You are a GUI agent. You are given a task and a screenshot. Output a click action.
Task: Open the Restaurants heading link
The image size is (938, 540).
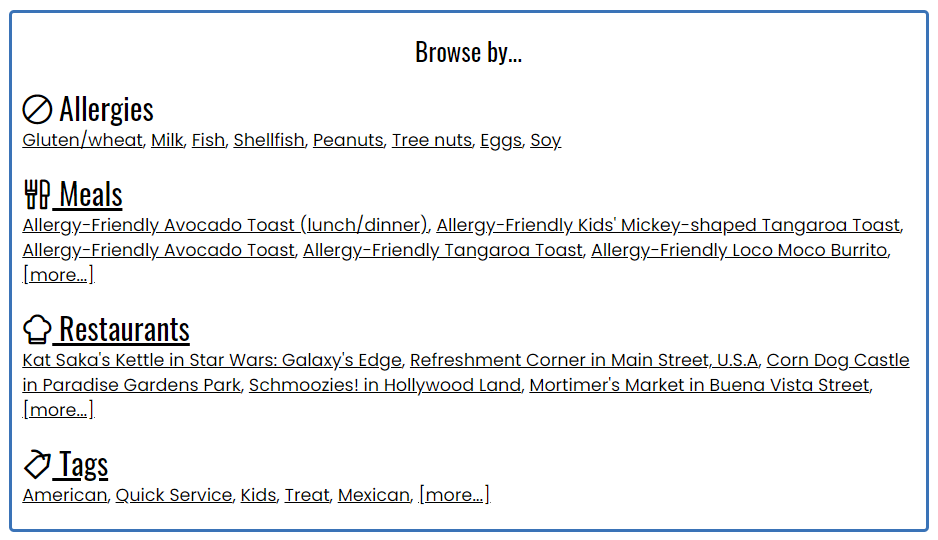[124, 330]
